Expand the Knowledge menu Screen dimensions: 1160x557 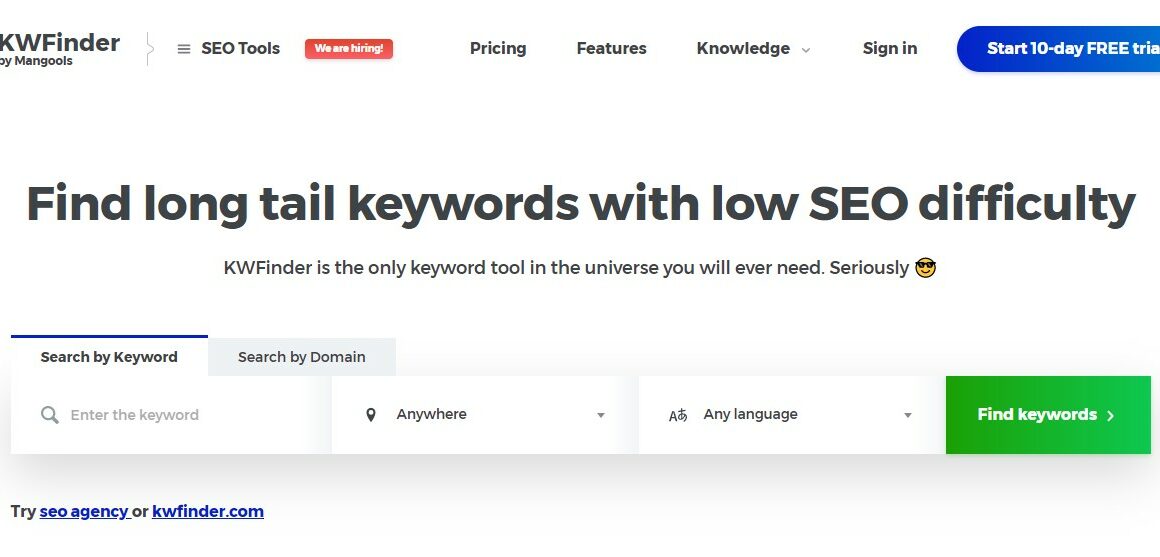click(753, 49)
